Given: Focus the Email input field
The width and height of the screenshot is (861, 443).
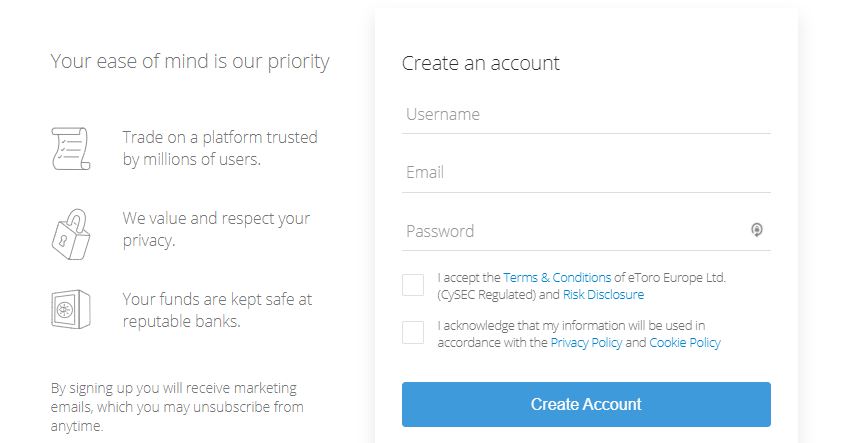Looking at the screenshot, I should tap(586, 173).
